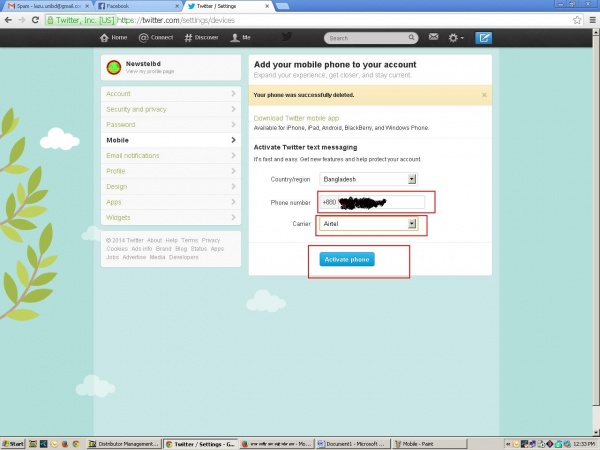This screenshot has width=600, height=450.
Task: Open the Chrome menu icon
Action: coord(592,20)
